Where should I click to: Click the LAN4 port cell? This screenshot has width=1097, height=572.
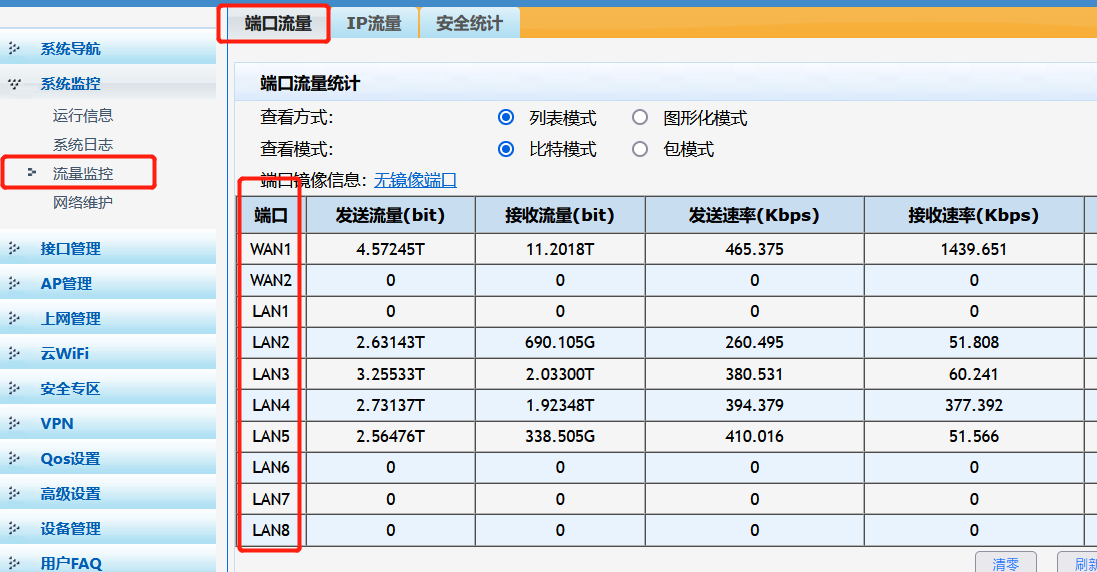[271, 405]
